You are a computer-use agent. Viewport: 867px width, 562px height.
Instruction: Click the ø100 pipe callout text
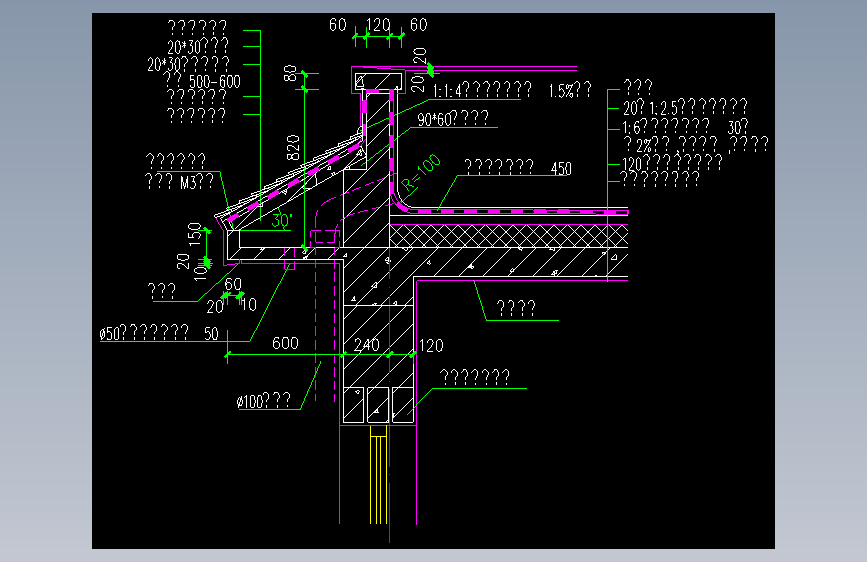coord(263,401)
